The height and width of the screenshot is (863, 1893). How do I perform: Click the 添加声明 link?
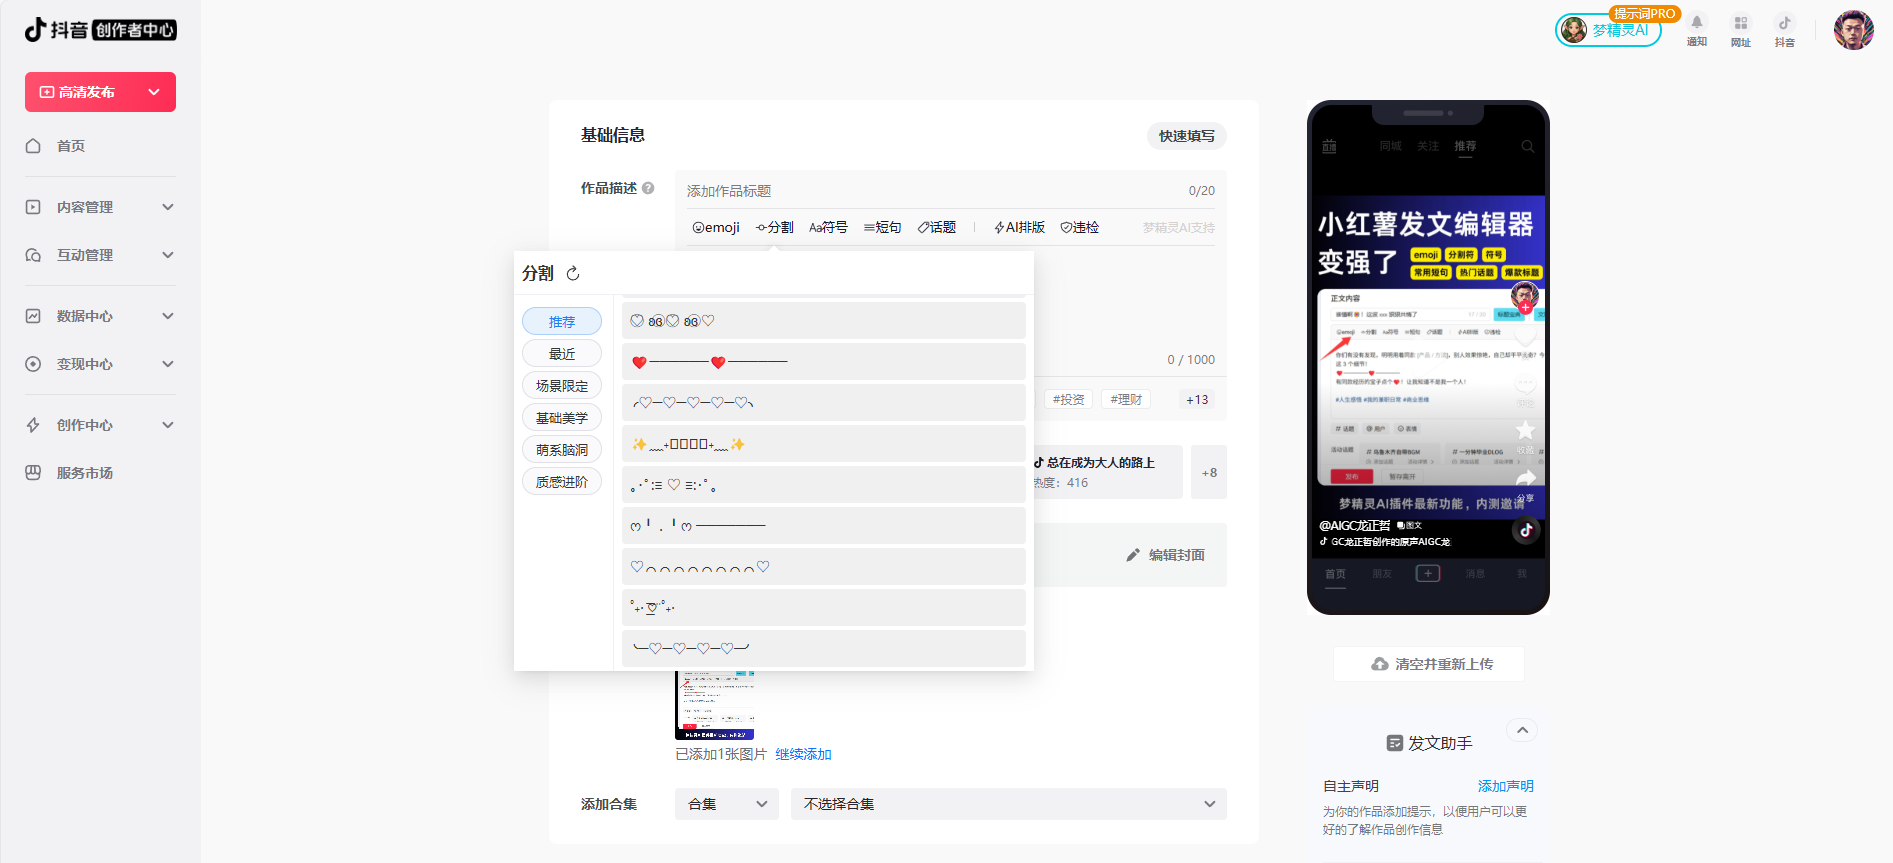[x=1505, y=786]
